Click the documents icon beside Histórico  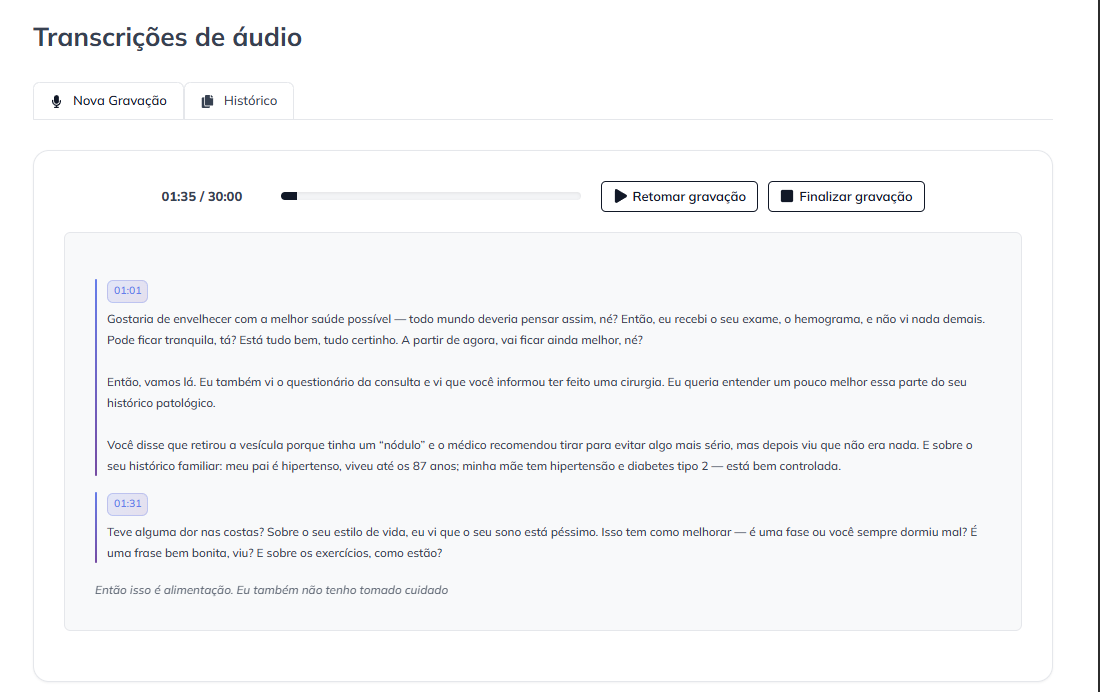point(208,101)
